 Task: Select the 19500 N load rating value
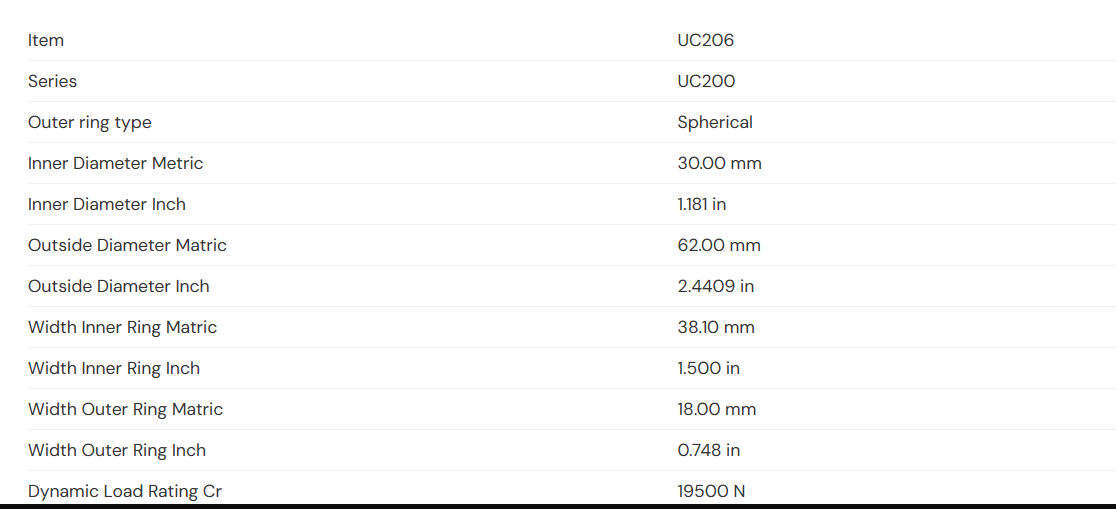pos(711,491)
